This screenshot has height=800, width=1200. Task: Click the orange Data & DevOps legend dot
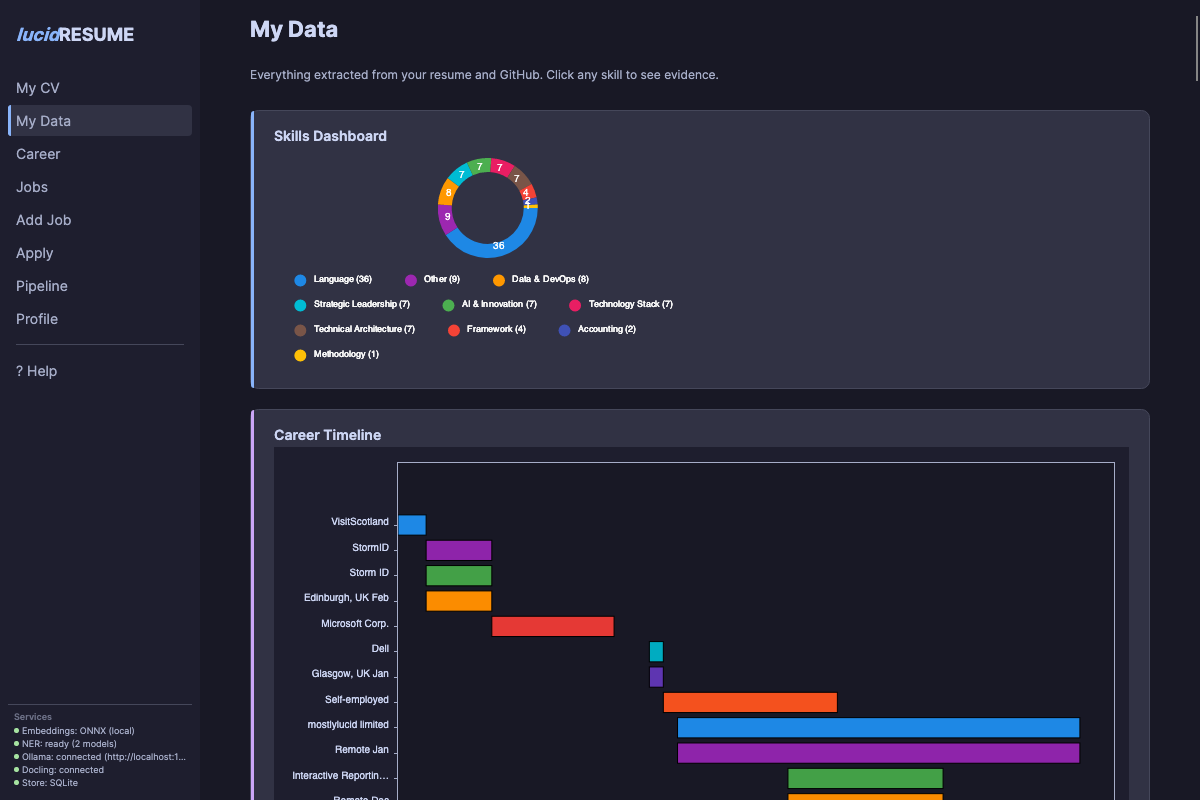click(x=499, y=280)
